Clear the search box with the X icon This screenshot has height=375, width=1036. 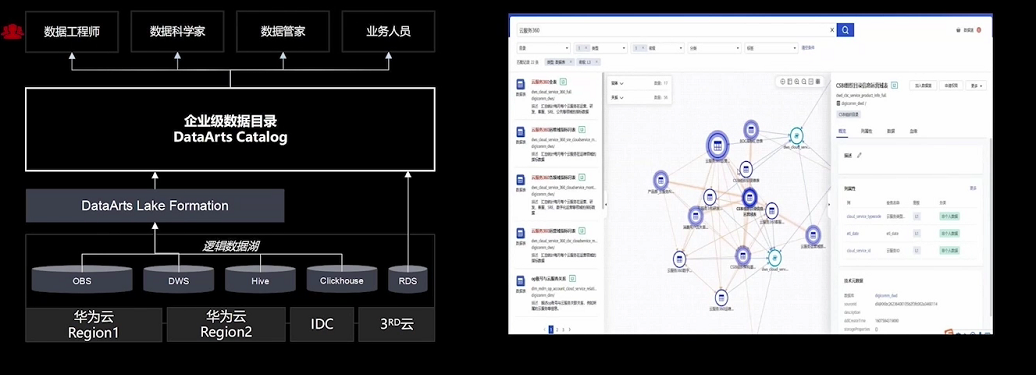[832, 30]
